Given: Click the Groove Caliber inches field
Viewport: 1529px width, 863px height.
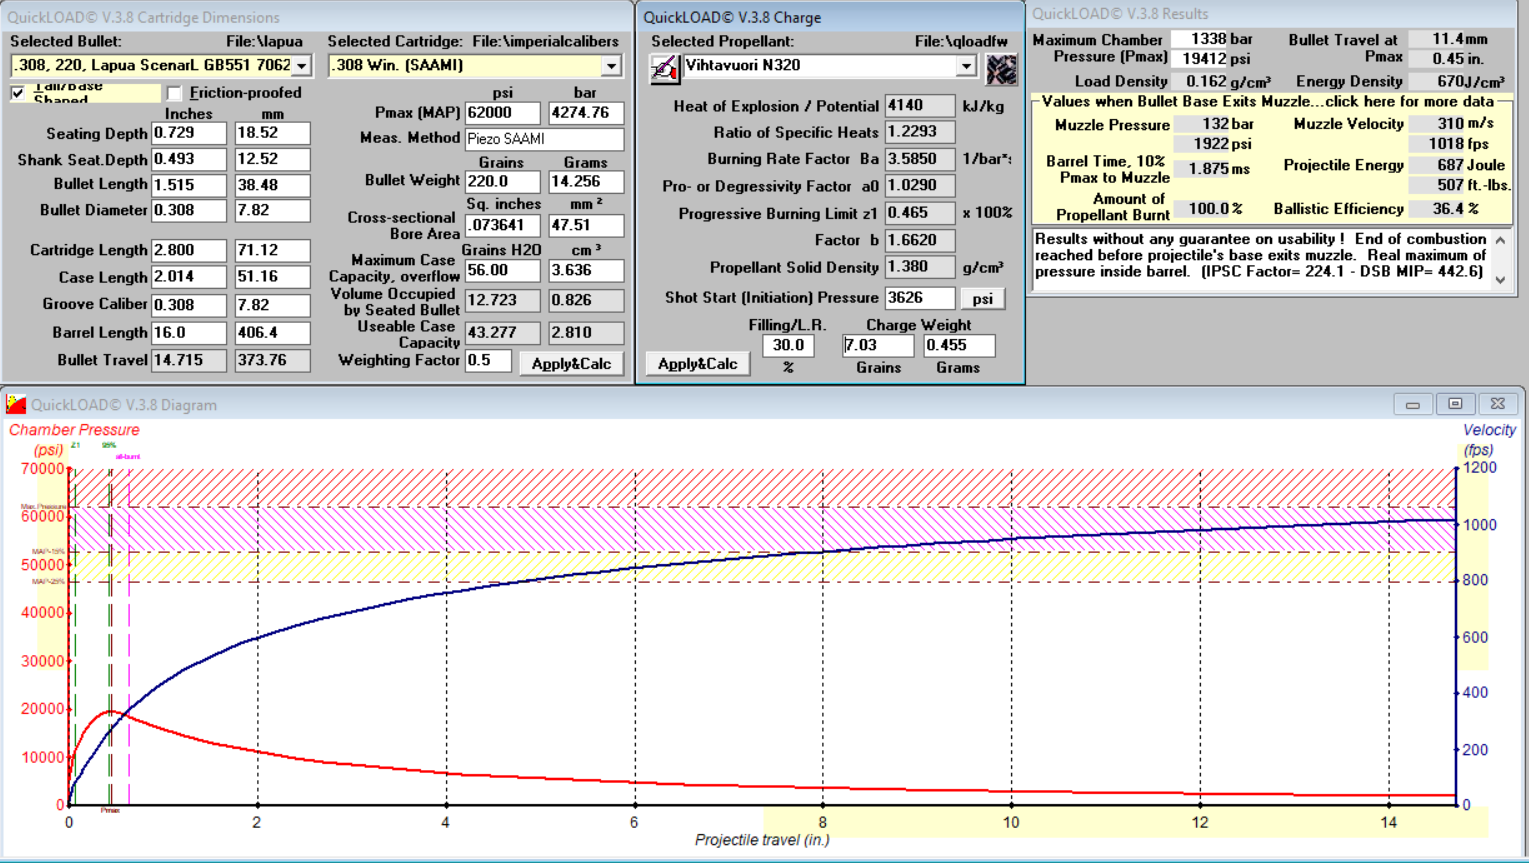Looking at the screenshot, I should tap(189, 305).
